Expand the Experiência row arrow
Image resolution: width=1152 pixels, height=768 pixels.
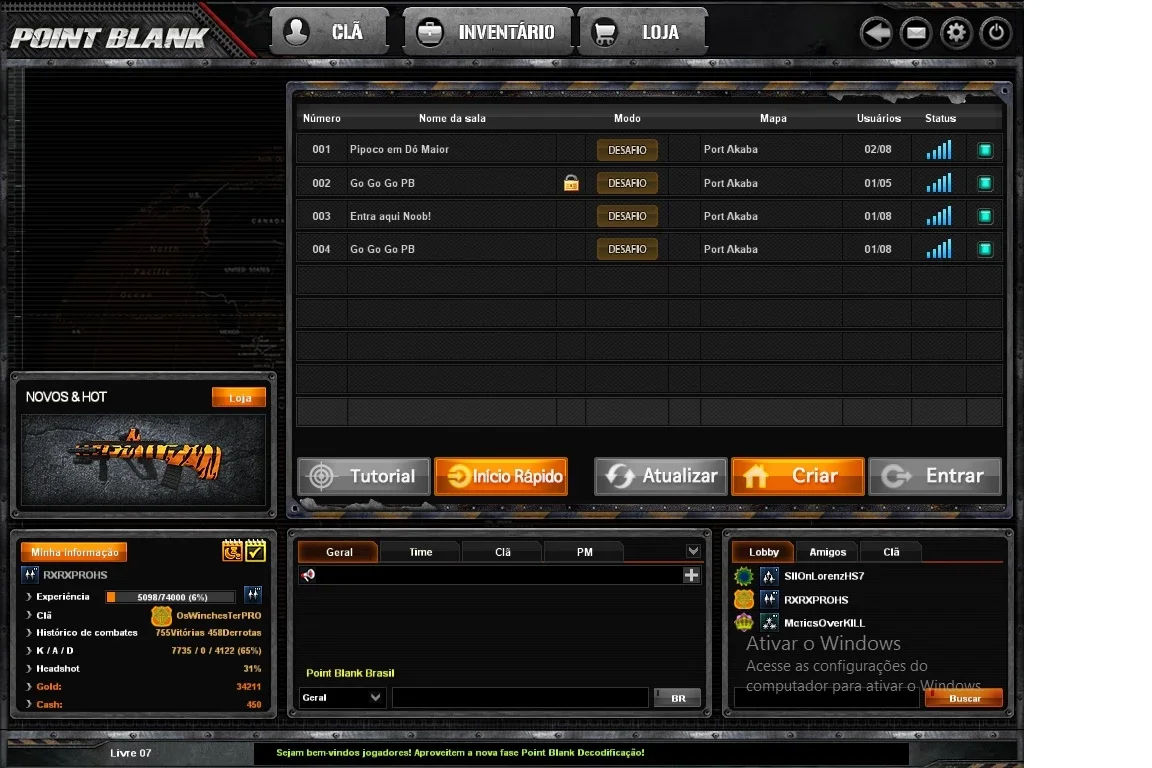tap(29, 596)
